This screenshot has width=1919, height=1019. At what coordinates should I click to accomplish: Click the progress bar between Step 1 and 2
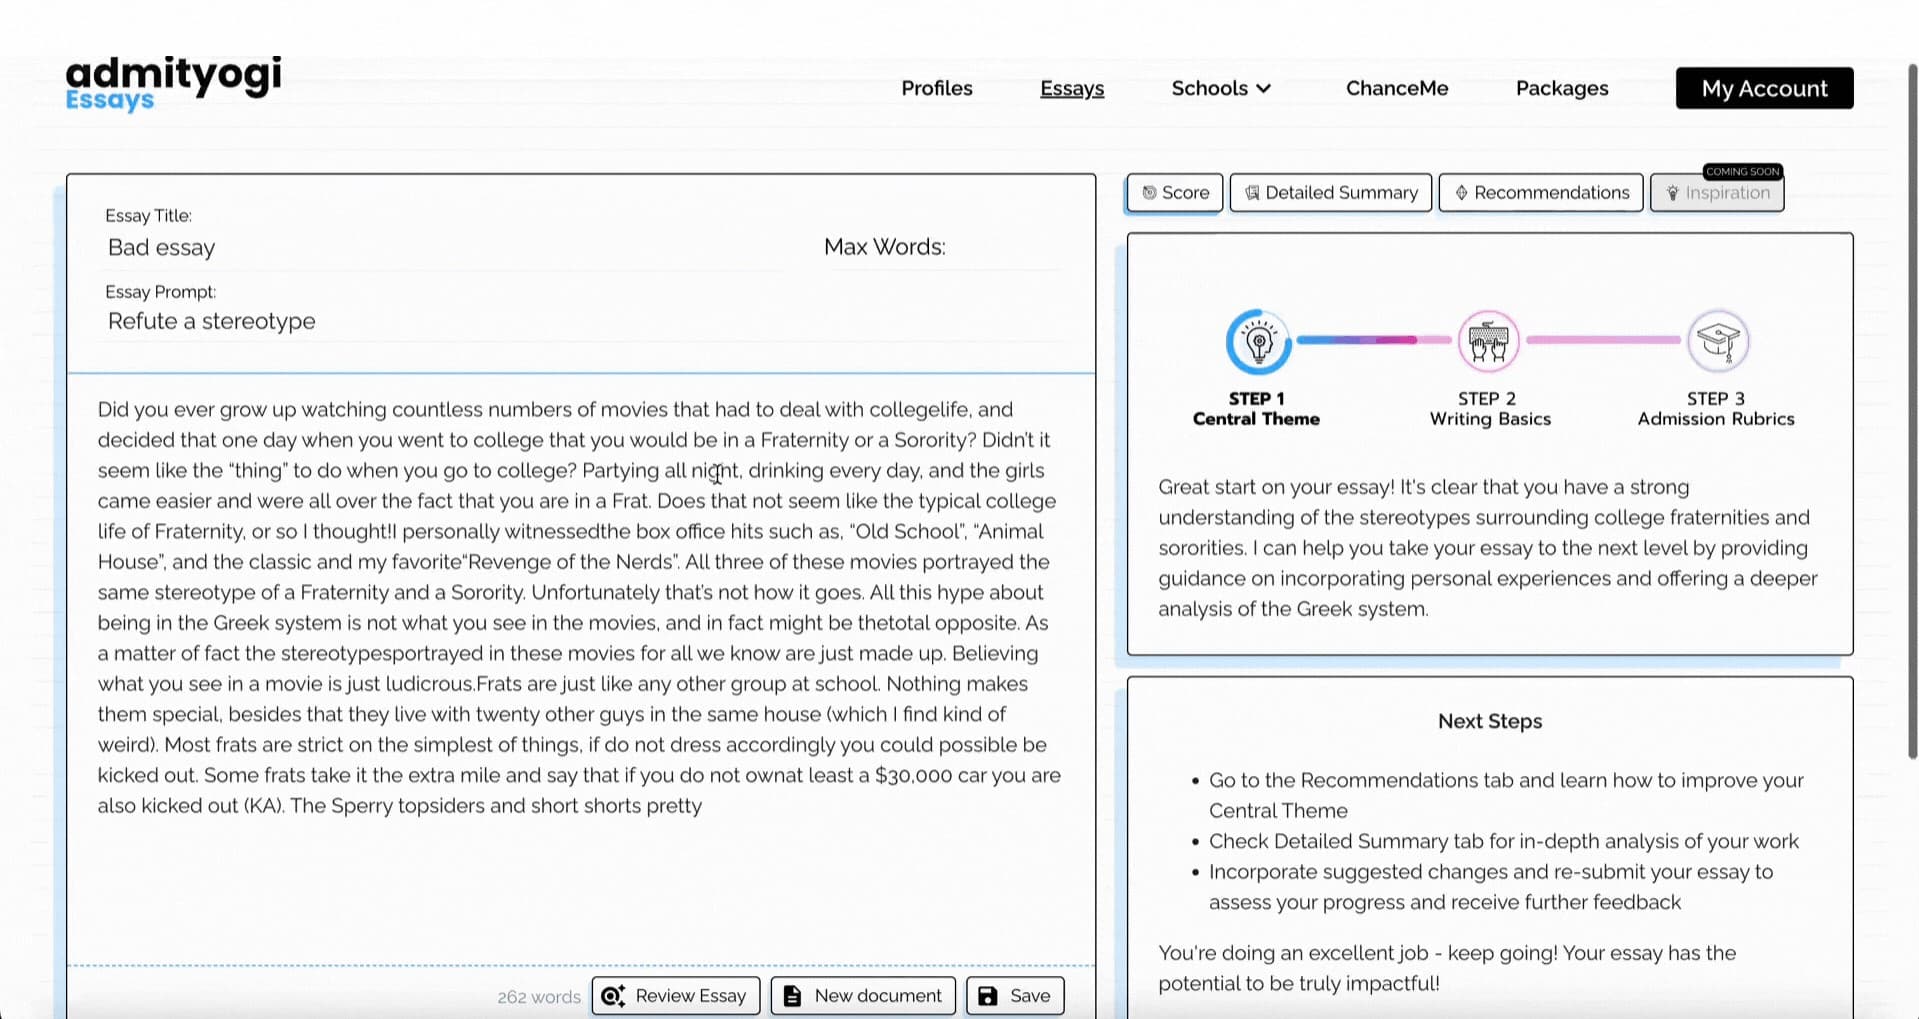pyautogui.click(x=1374, y=340)
